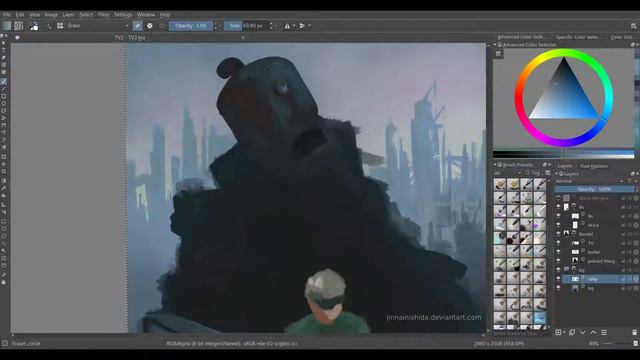Open the brush tag filter All dropdown
Viewport: 640px width, 360px height.
coord(507,173)
